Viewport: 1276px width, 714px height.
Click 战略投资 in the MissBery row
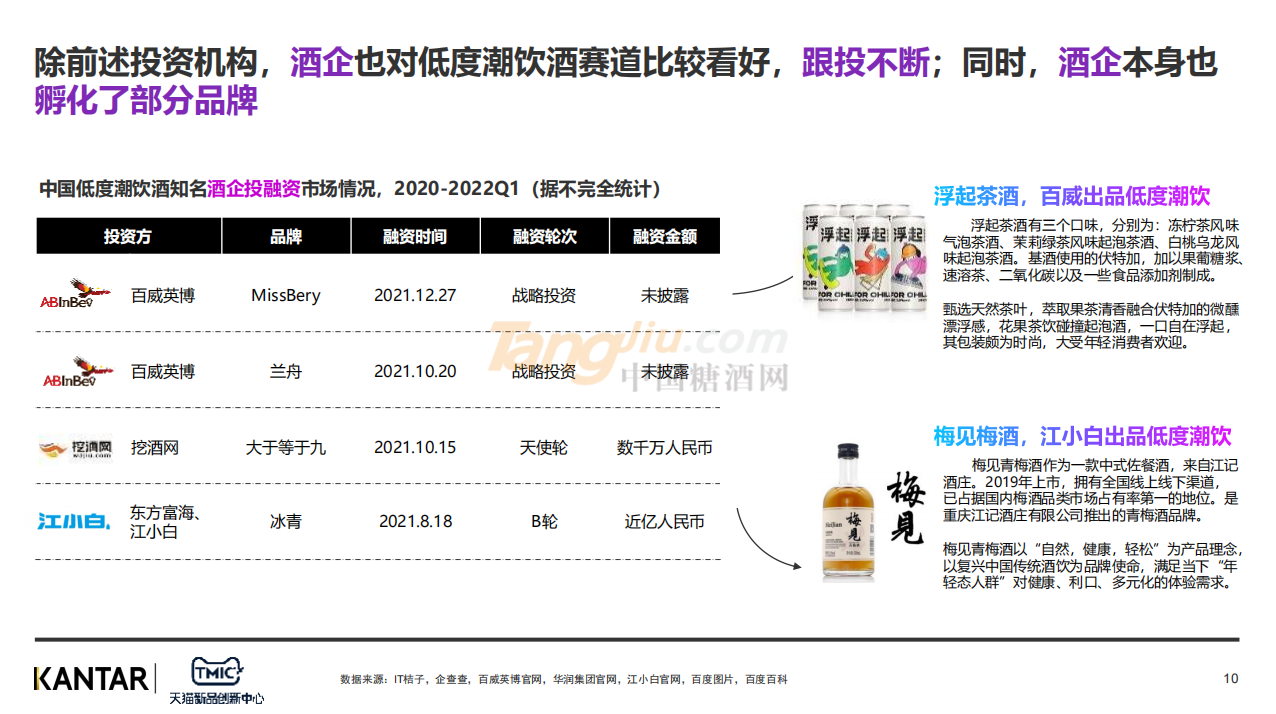pyautogui.click(x=544, y=295)
